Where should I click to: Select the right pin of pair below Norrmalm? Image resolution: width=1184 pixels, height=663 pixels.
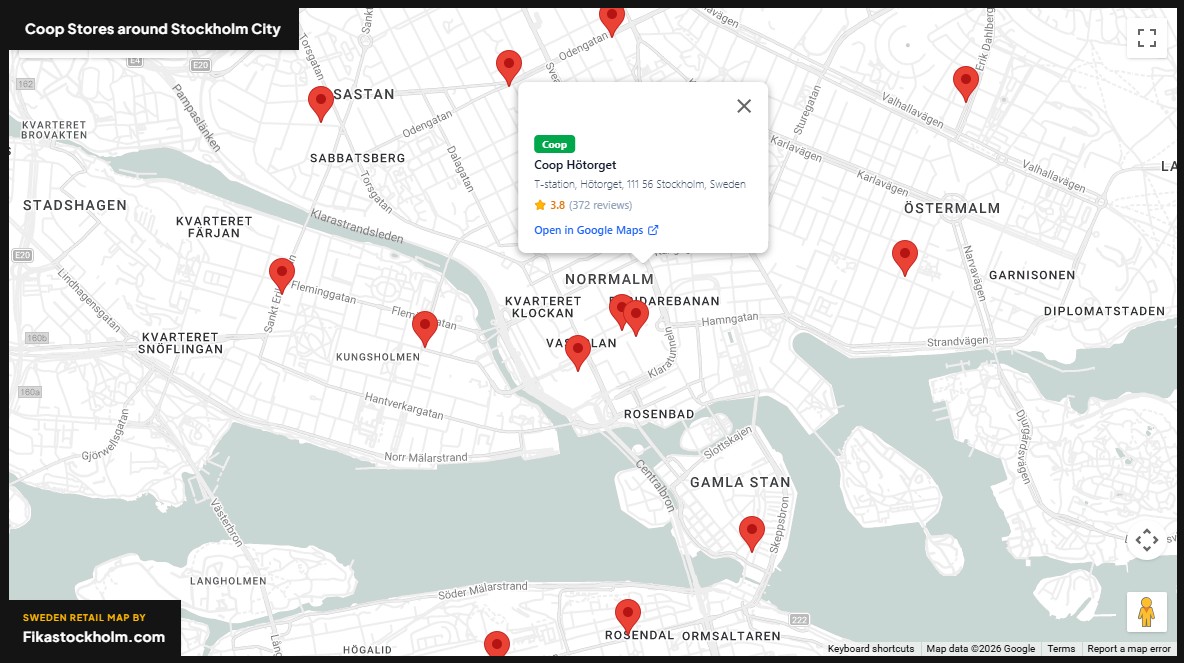click(636, 318)
